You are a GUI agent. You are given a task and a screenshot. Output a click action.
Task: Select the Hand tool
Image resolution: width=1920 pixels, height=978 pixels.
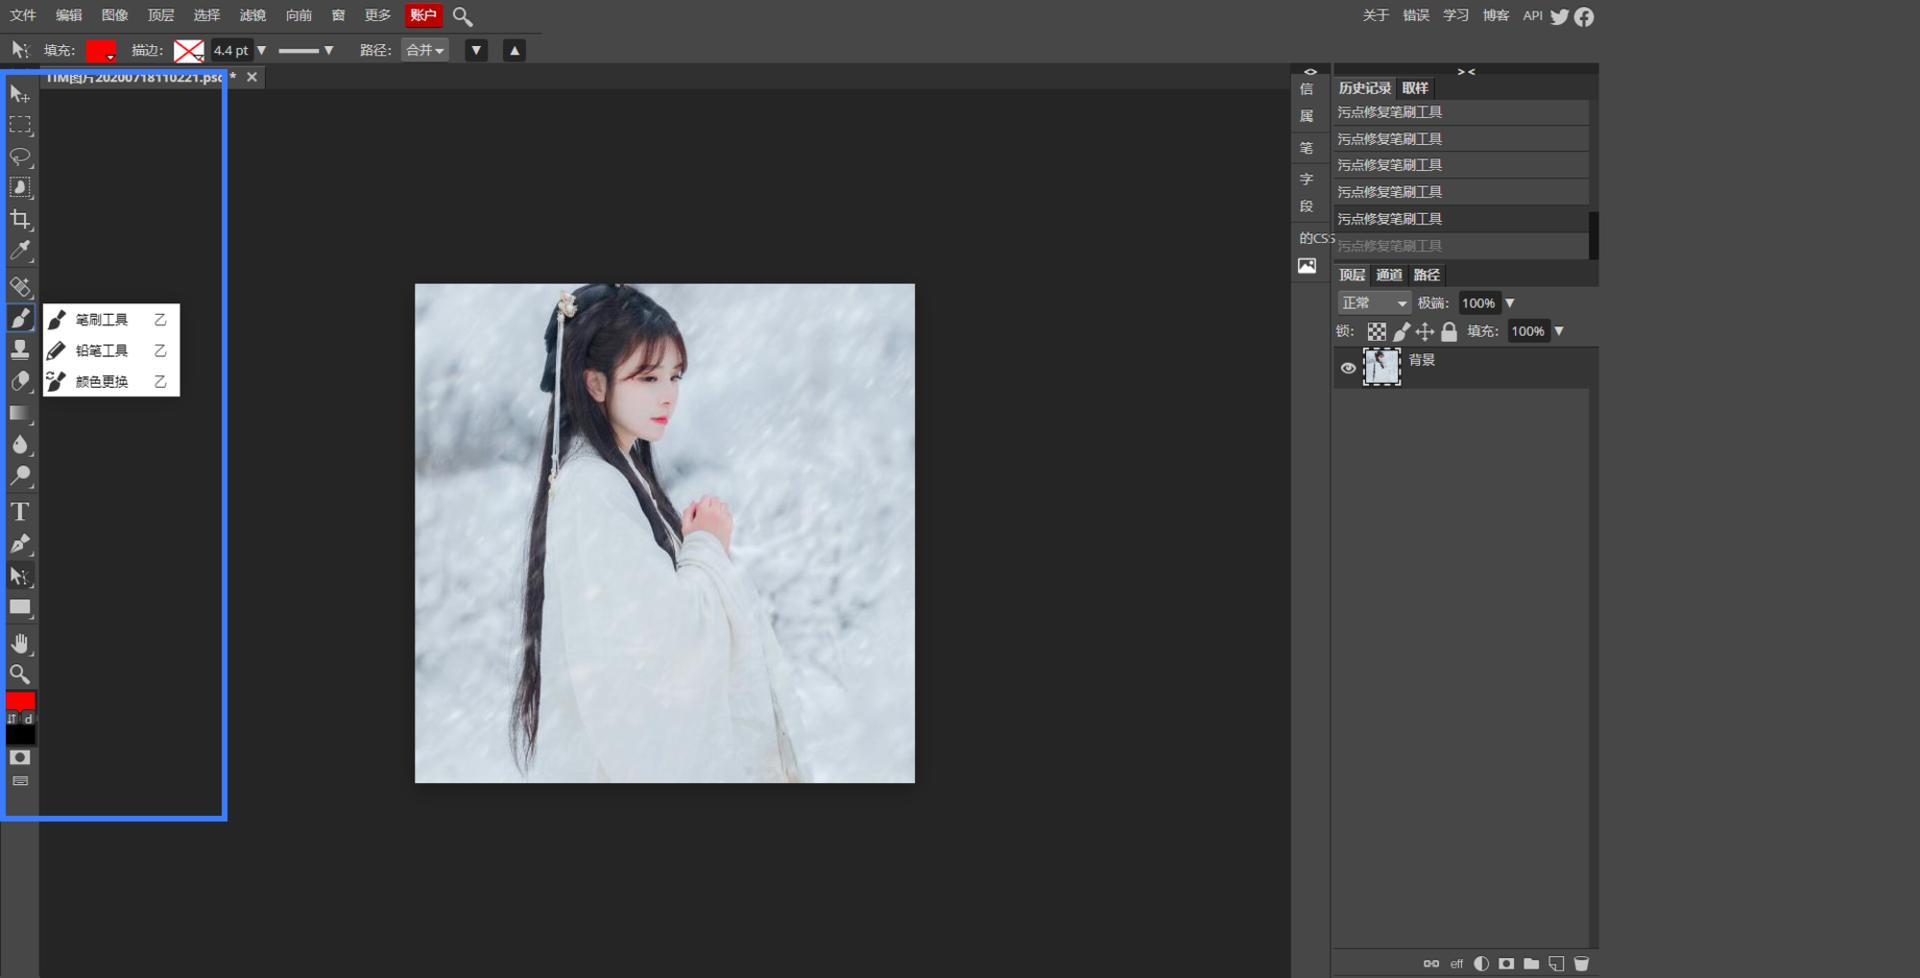click(x=20, y=643)
